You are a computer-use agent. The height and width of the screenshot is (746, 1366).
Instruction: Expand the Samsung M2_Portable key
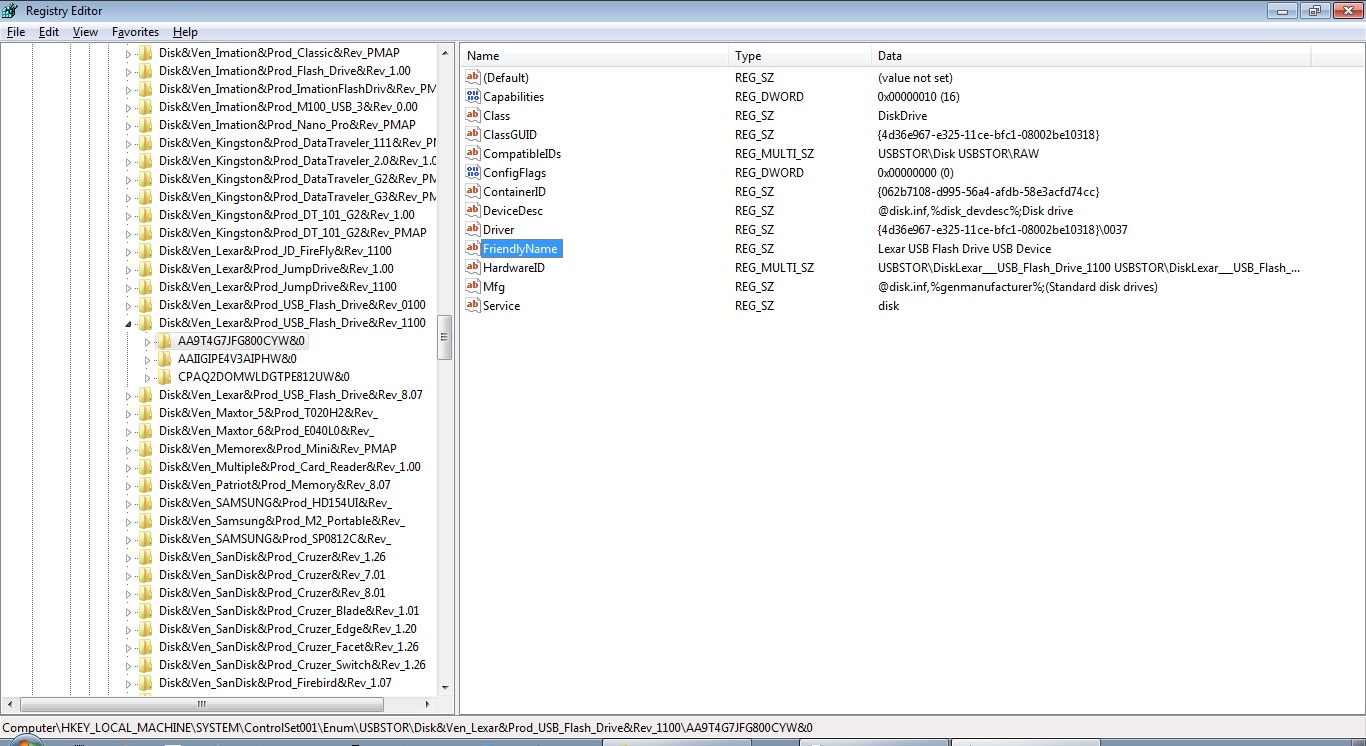tap(128, 522)
